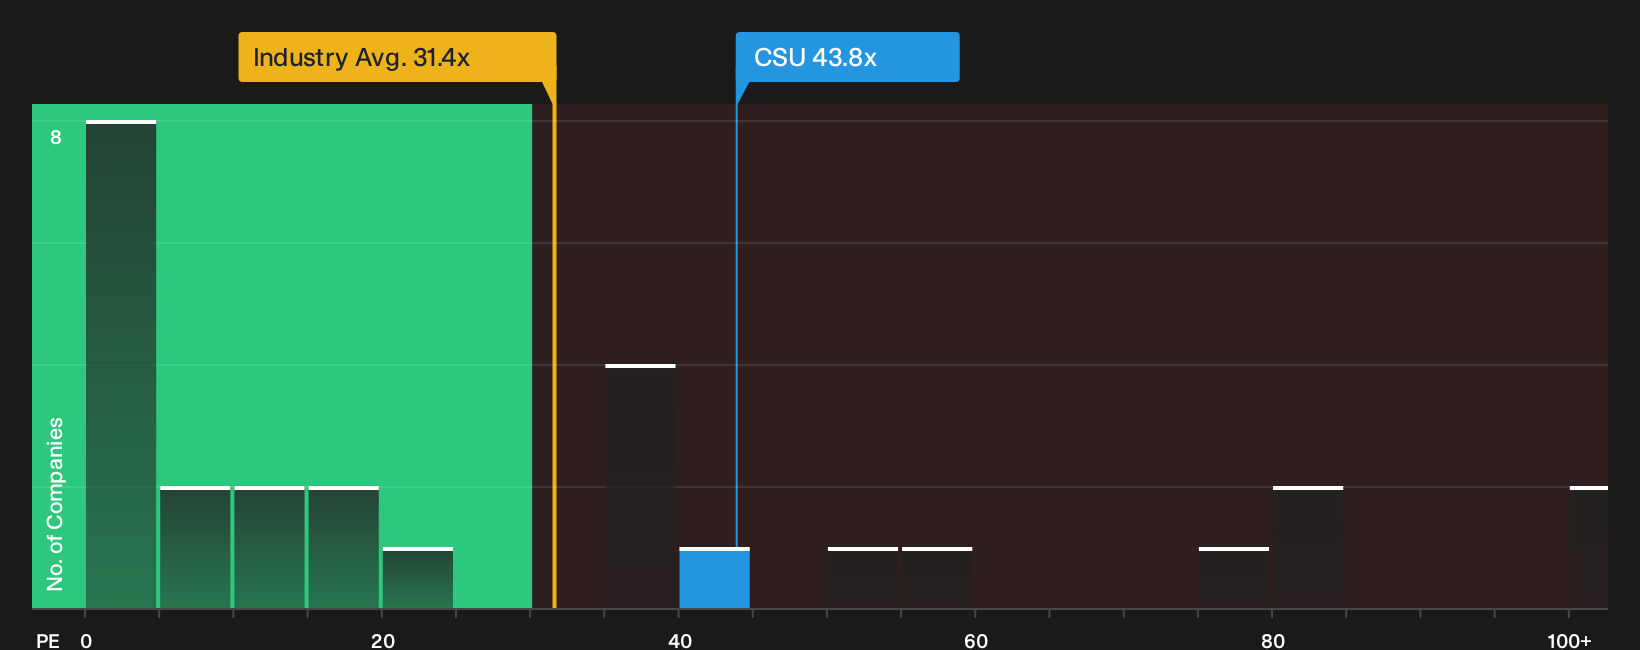Select the 100+ bar at right edge

point(1588,547)
